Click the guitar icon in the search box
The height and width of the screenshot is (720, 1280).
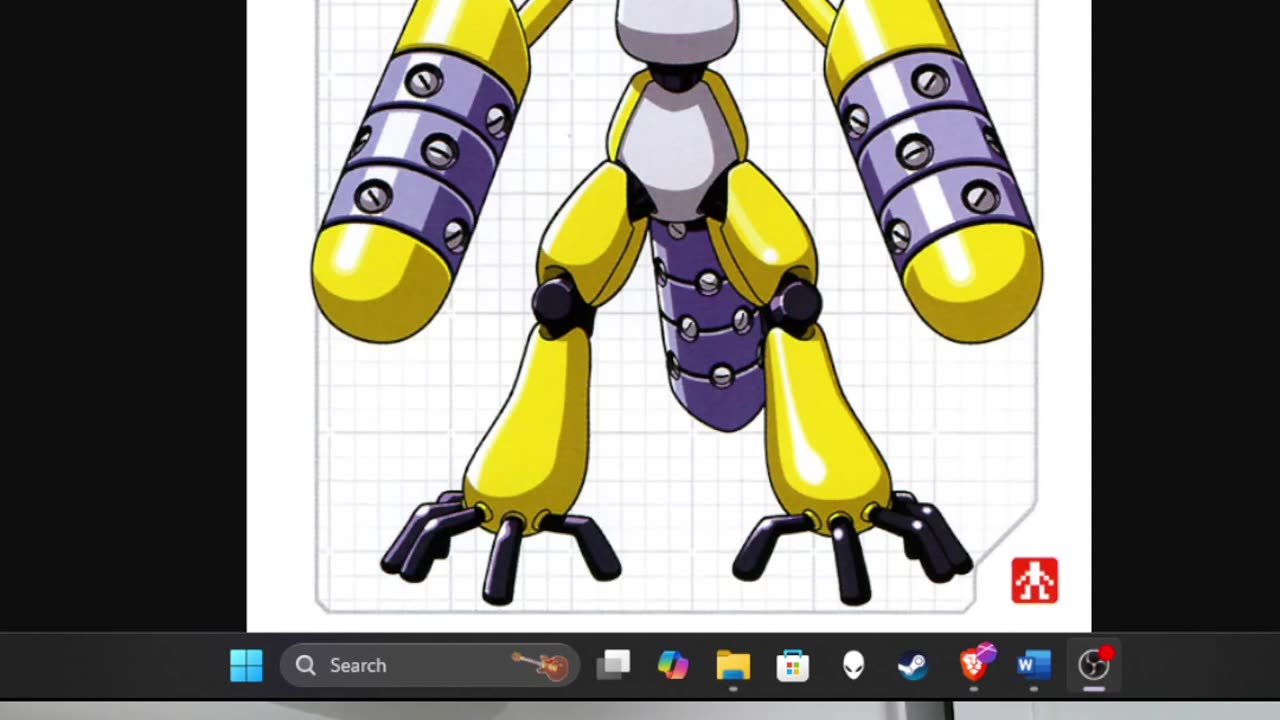541,665
